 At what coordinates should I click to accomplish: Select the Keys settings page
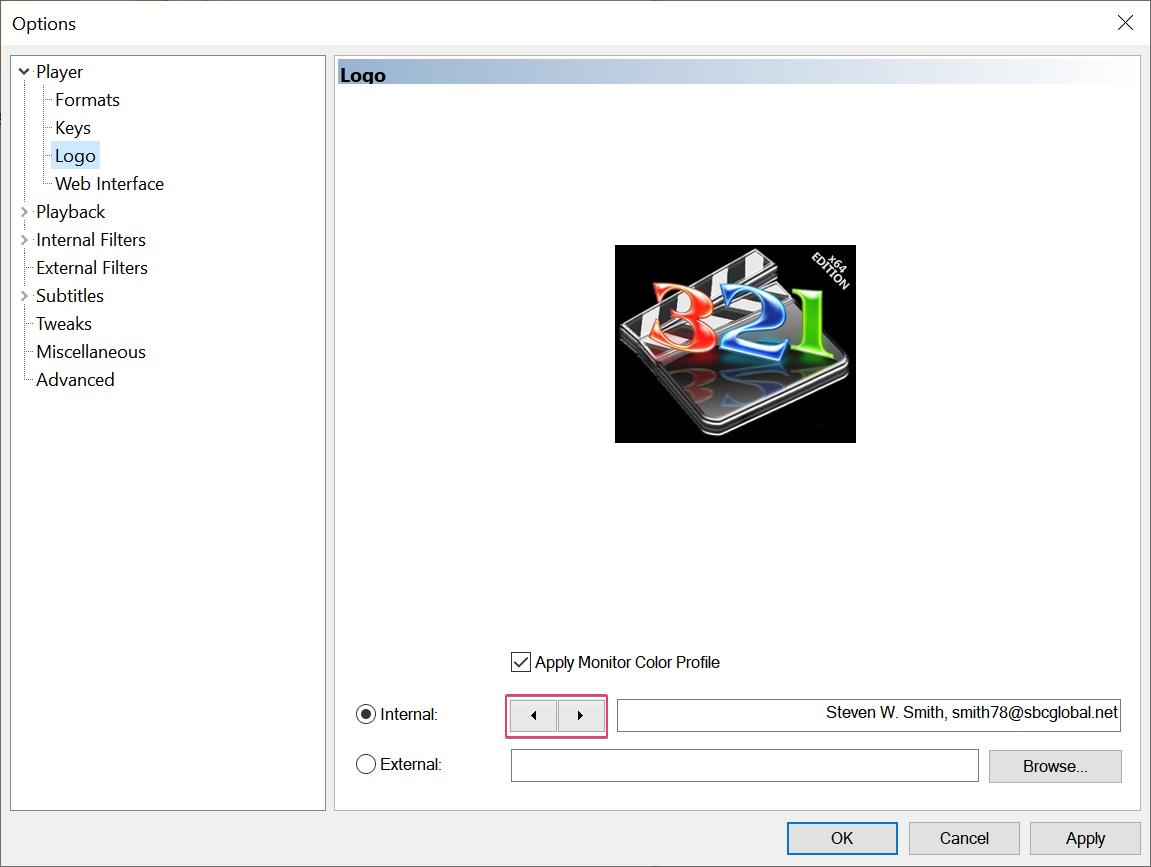[71, 127]
